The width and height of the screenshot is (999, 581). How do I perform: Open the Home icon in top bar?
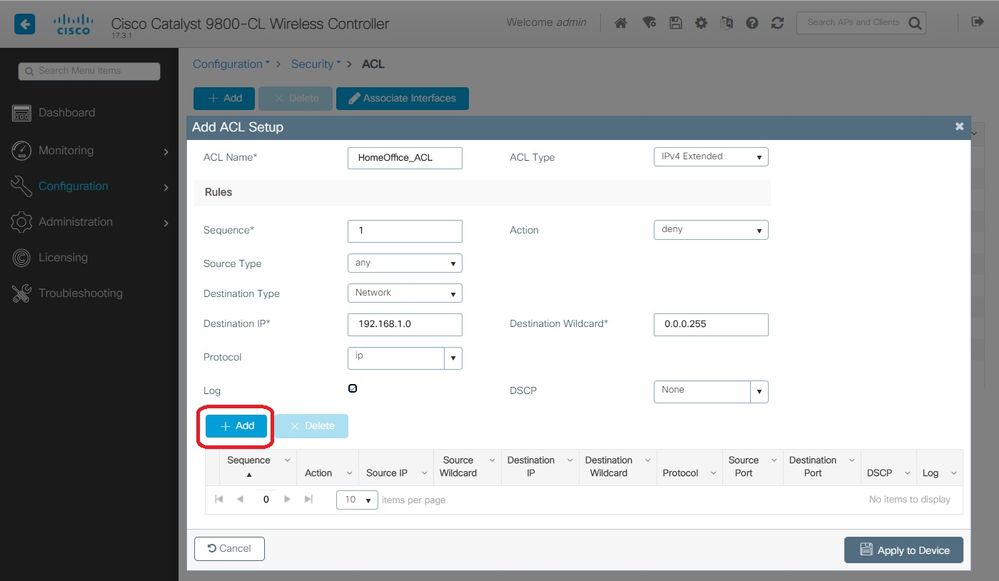(620, 23)
